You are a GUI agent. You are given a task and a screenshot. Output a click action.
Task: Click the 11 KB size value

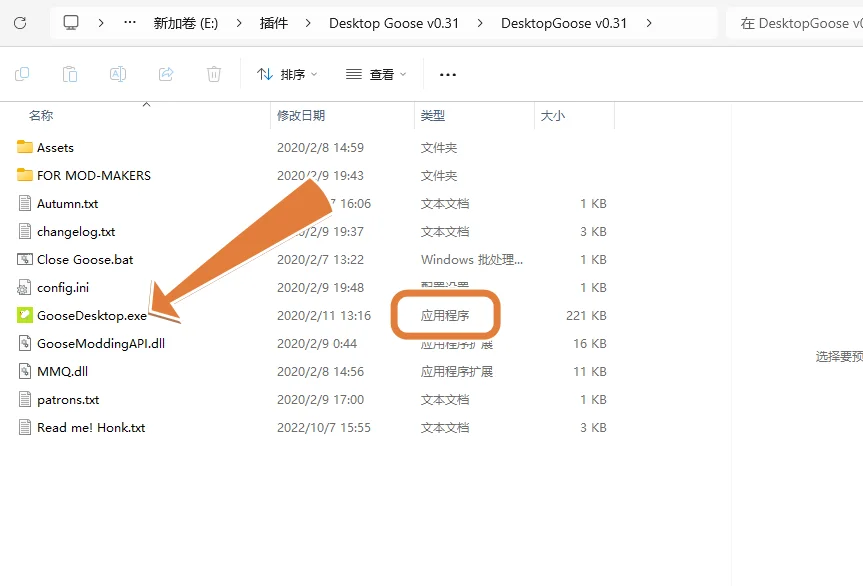pyautogui.click(x=589, y=372)
